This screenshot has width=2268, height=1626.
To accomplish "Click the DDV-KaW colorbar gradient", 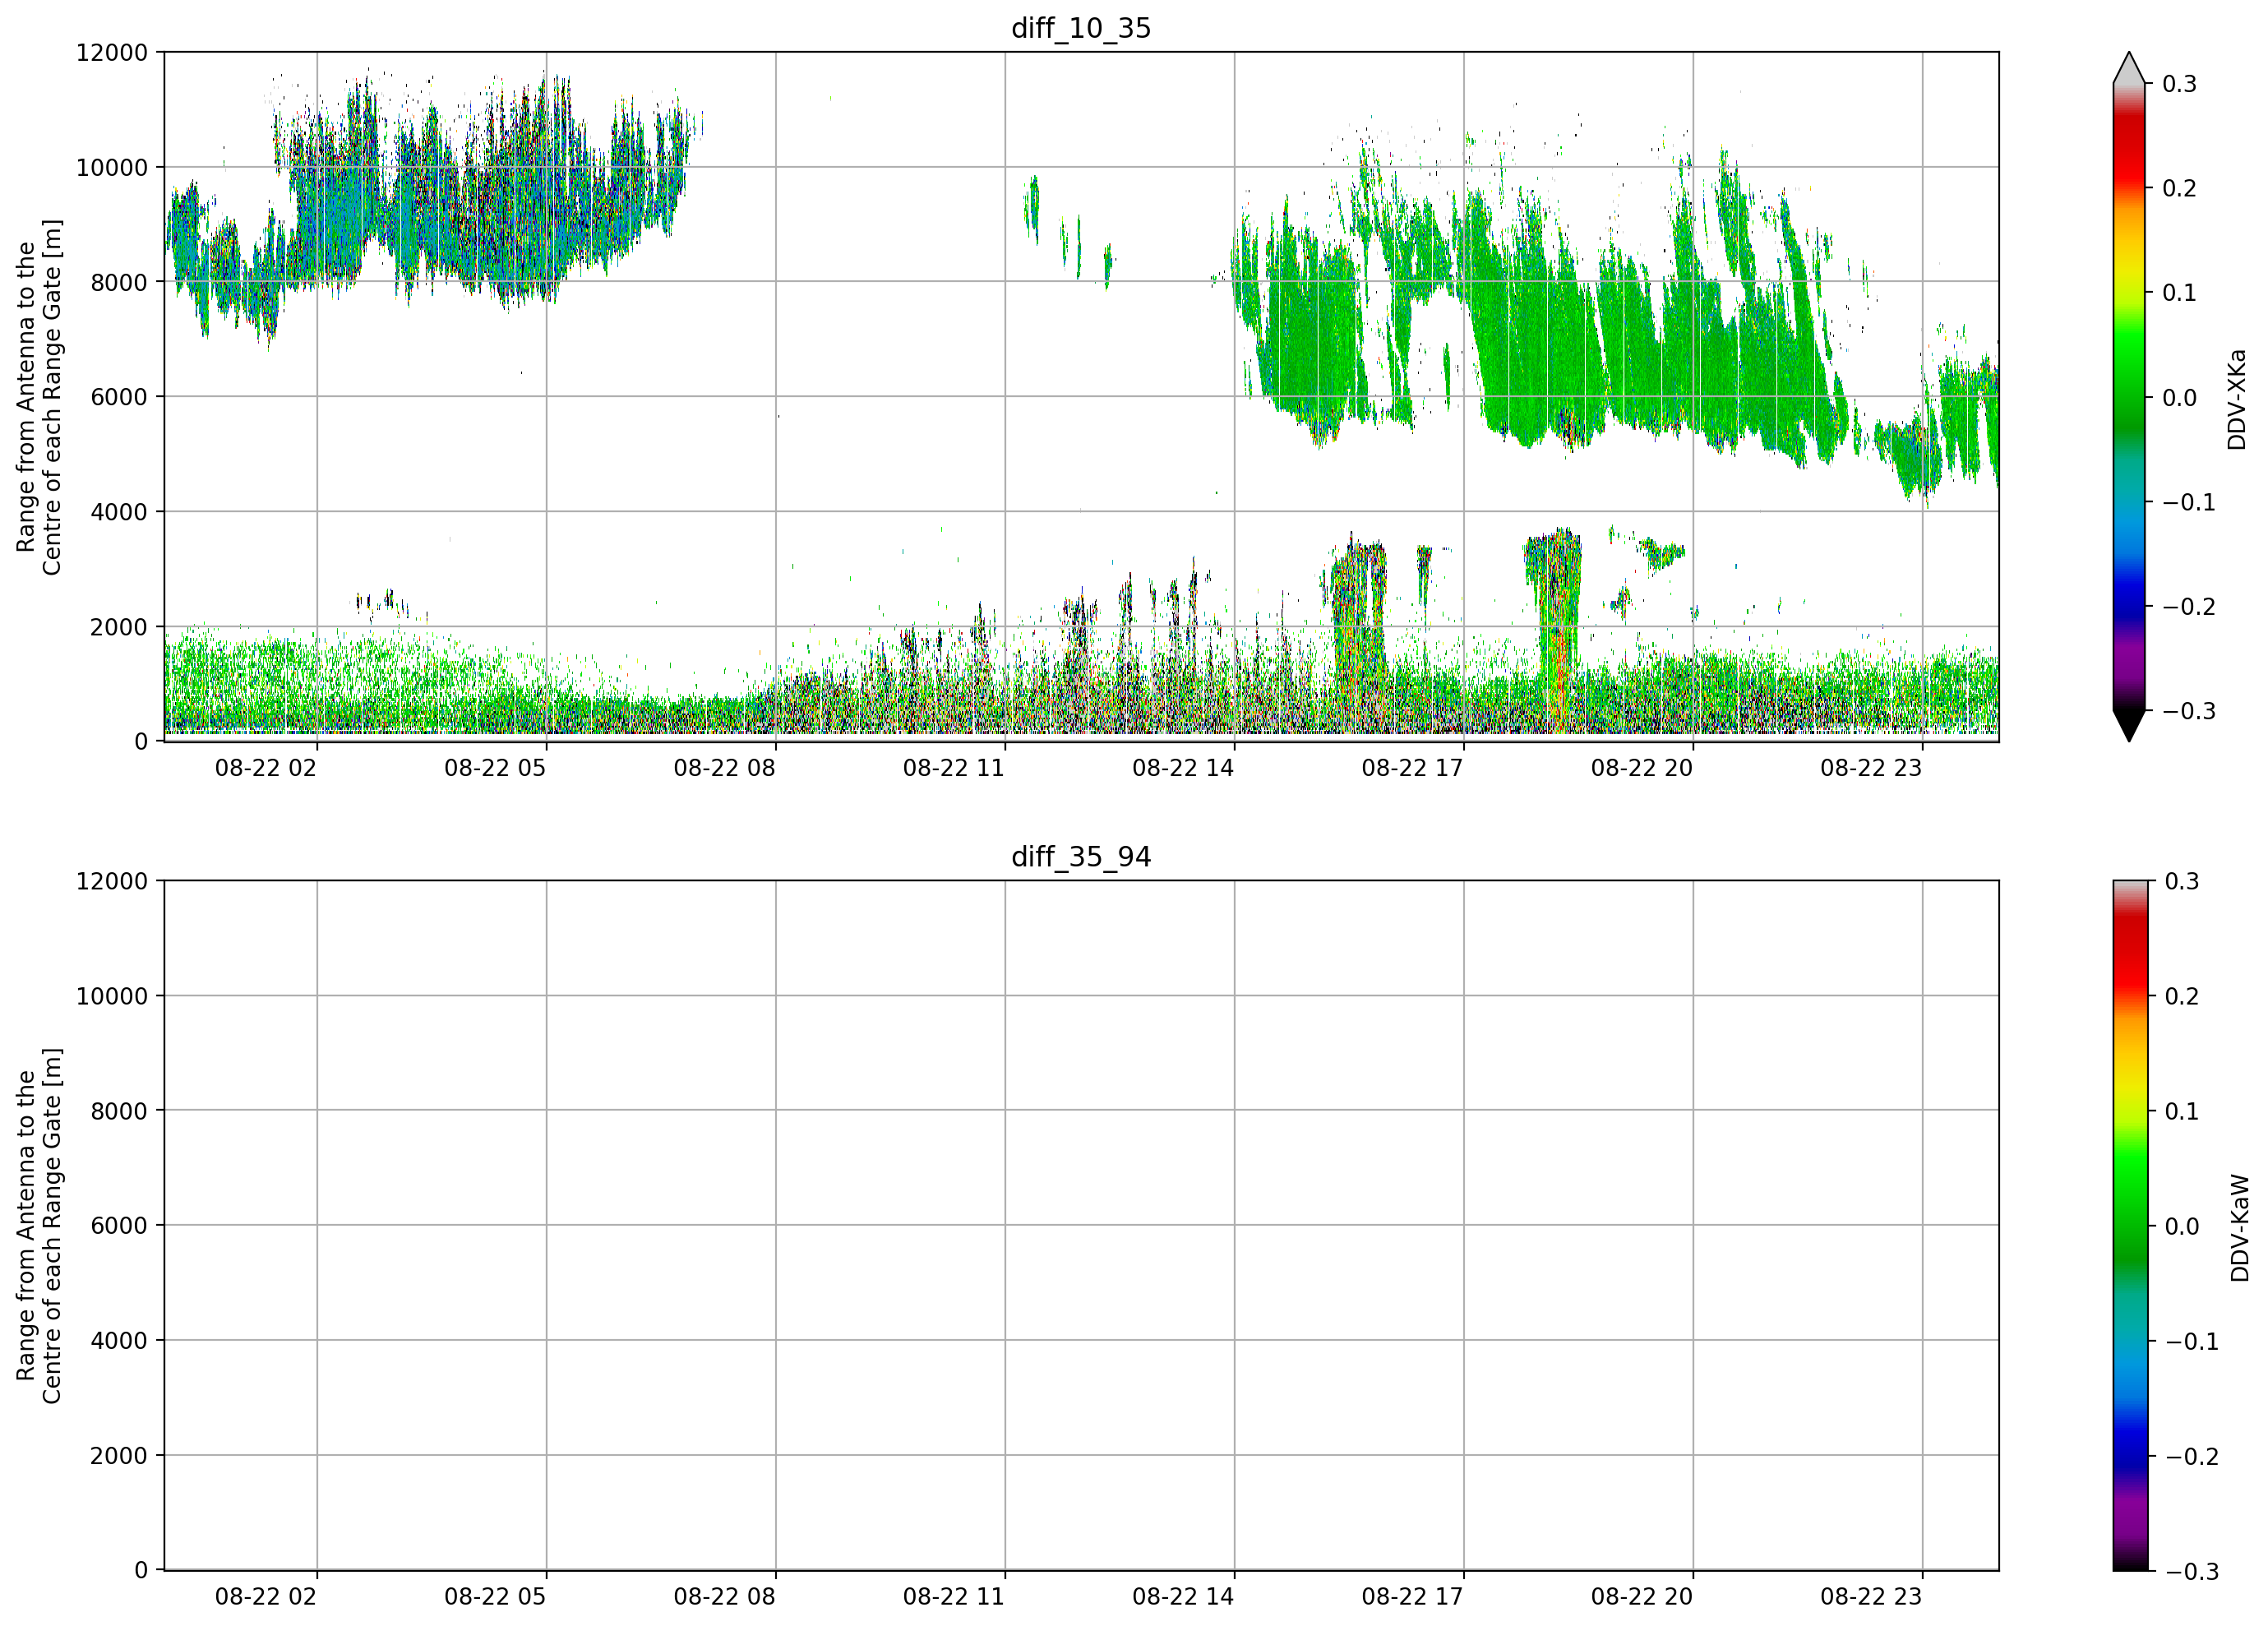I will pos(2129,1226).
